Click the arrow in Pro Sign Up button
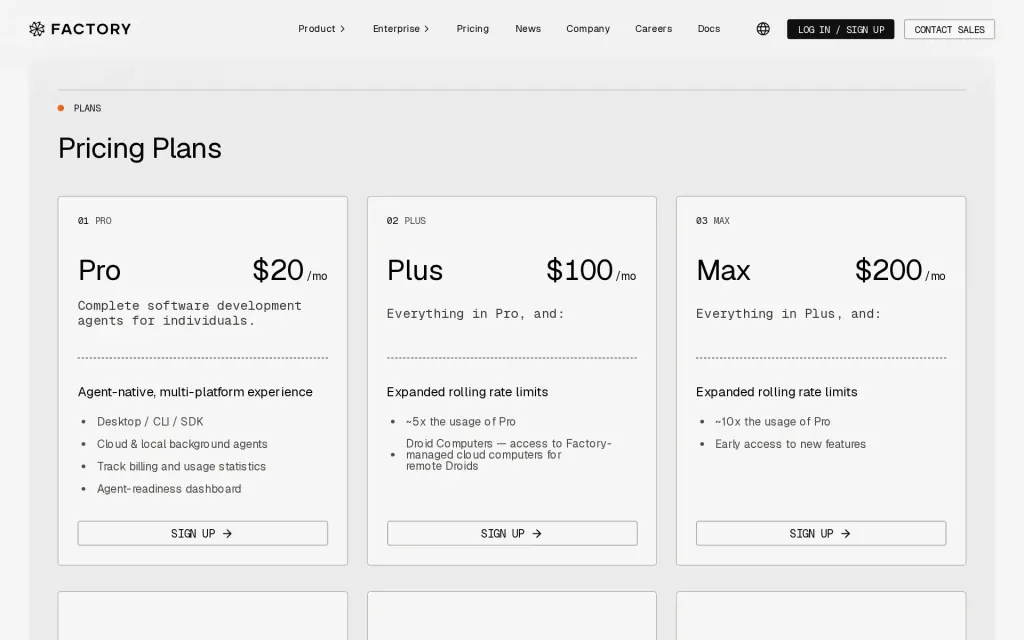This screenshot has height=640, width=1024. 227,534
